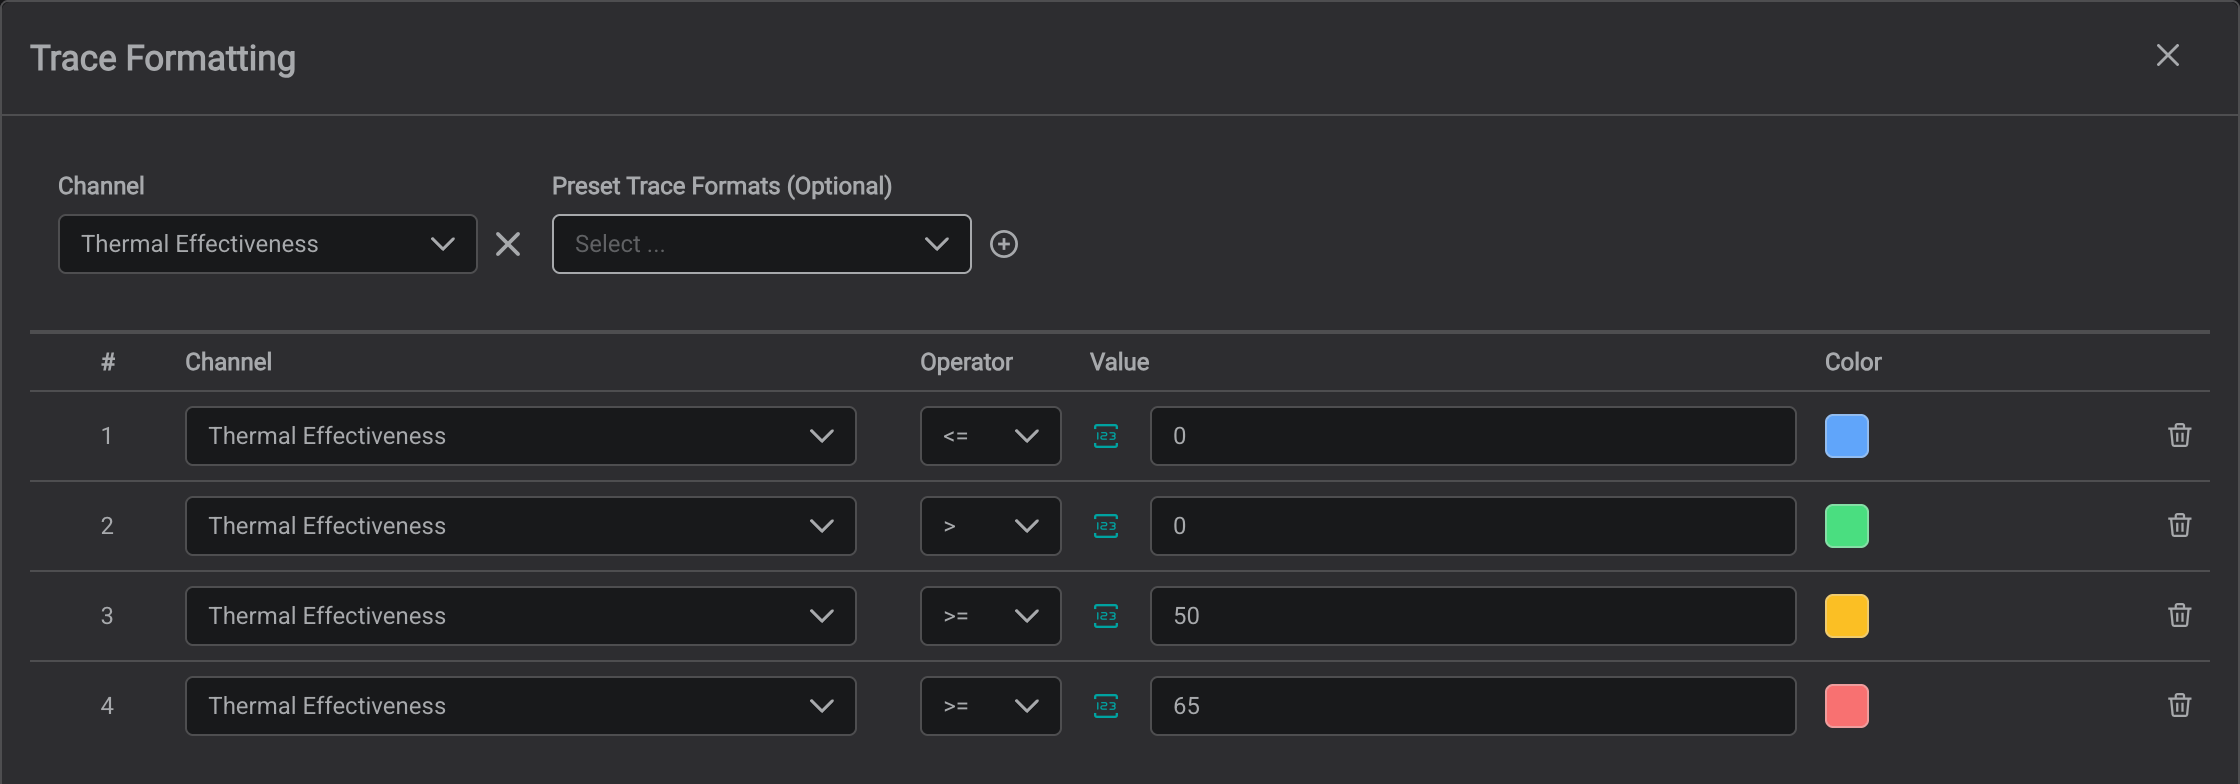Image resolution: width=2240 pixels, height=784 pixels.
Task: Delete formatting rule row 3
Action: tap(2180, 615)
